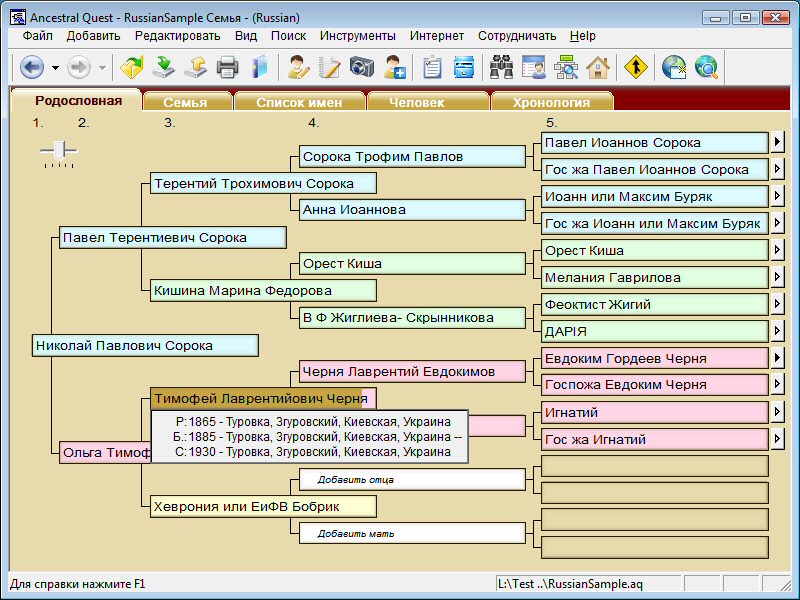
Task: Click the Добавить мать link
Action: [355, 534]
